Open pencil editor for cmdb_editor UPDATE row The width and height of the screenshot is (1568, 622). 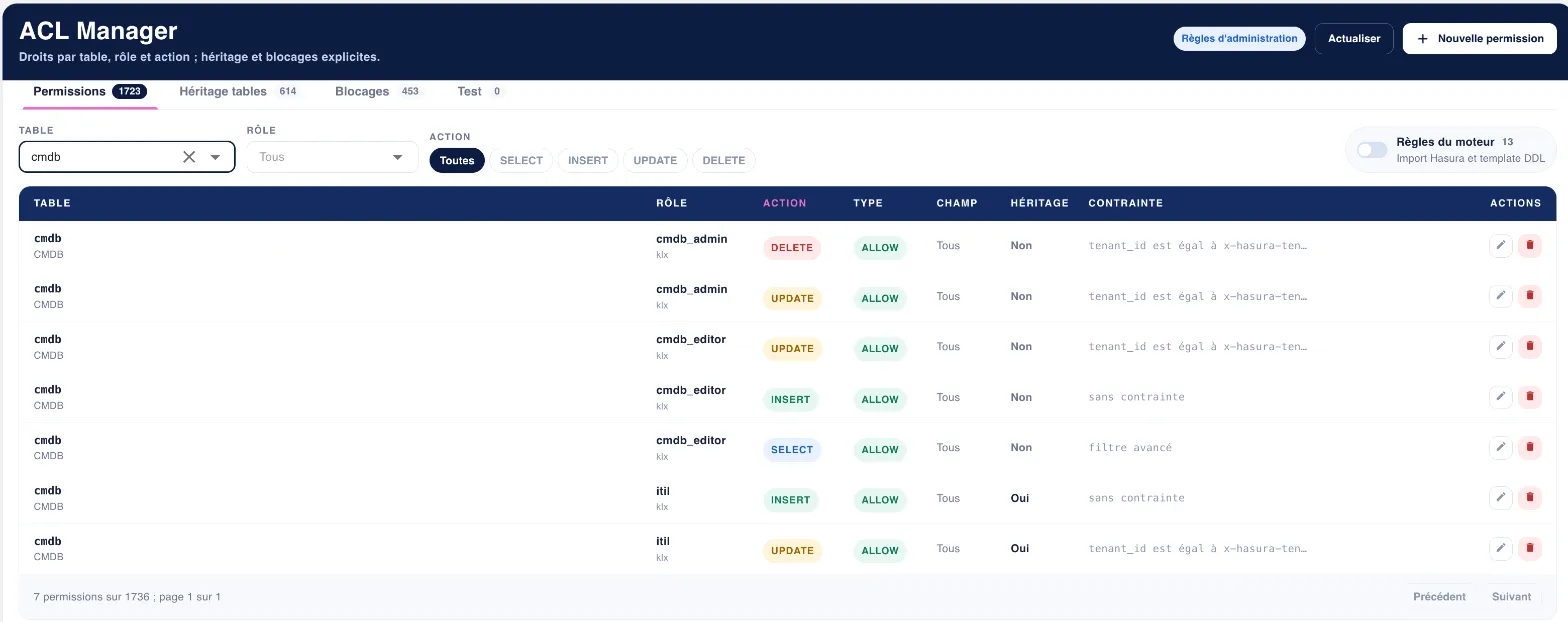1500,347
